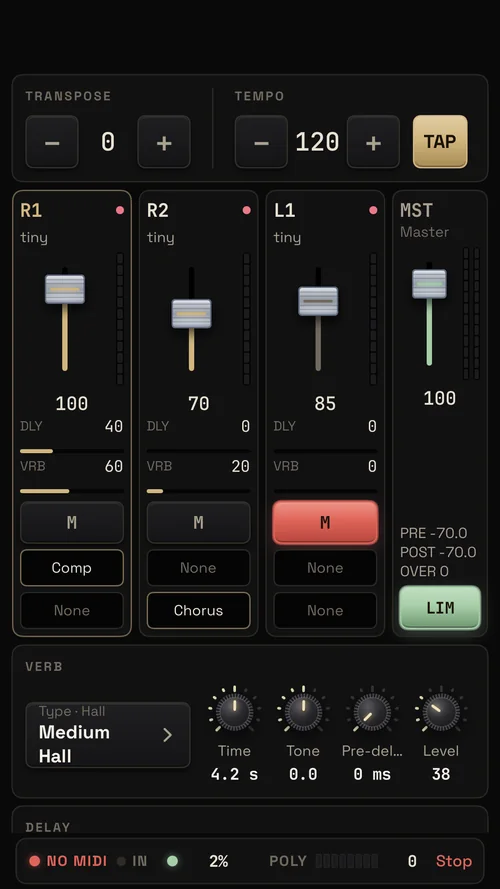Click the 2% CPU load readout
This screenshot has height=889, width=500.
(219, 861)
